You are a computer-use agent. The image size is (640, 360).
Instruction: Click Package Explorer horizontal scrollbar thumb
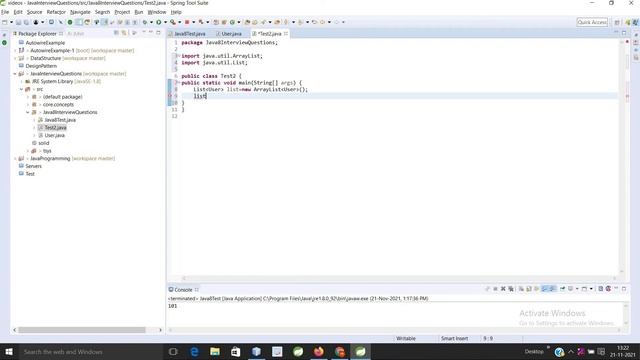(x=82, y=330)
